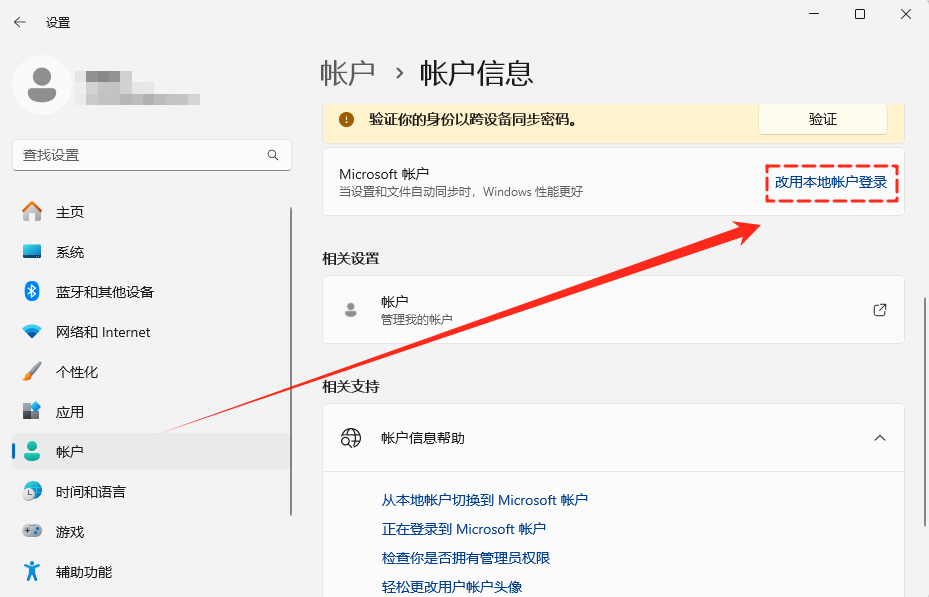The width and height of the screenshot is (929, 597).
Task: Collapse the 帐户信息帮助 section
Action: click(880, 438)
